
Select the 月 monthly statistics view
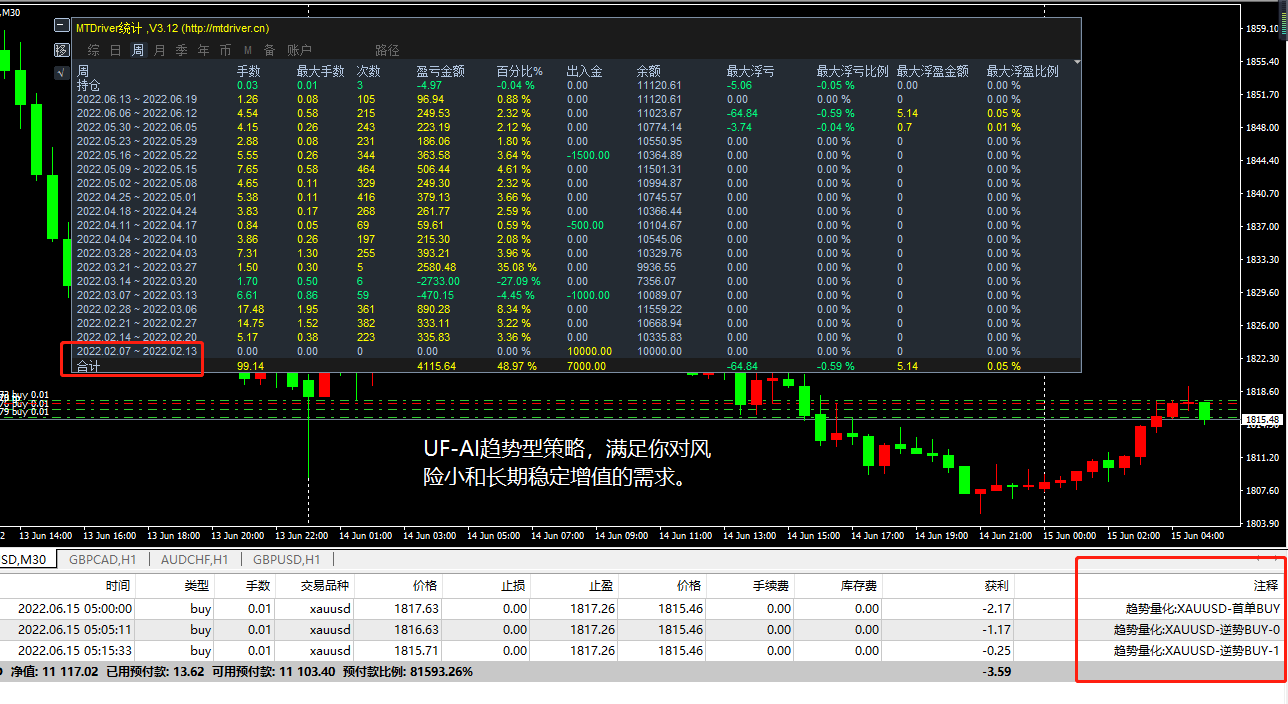tap(159, 49)
